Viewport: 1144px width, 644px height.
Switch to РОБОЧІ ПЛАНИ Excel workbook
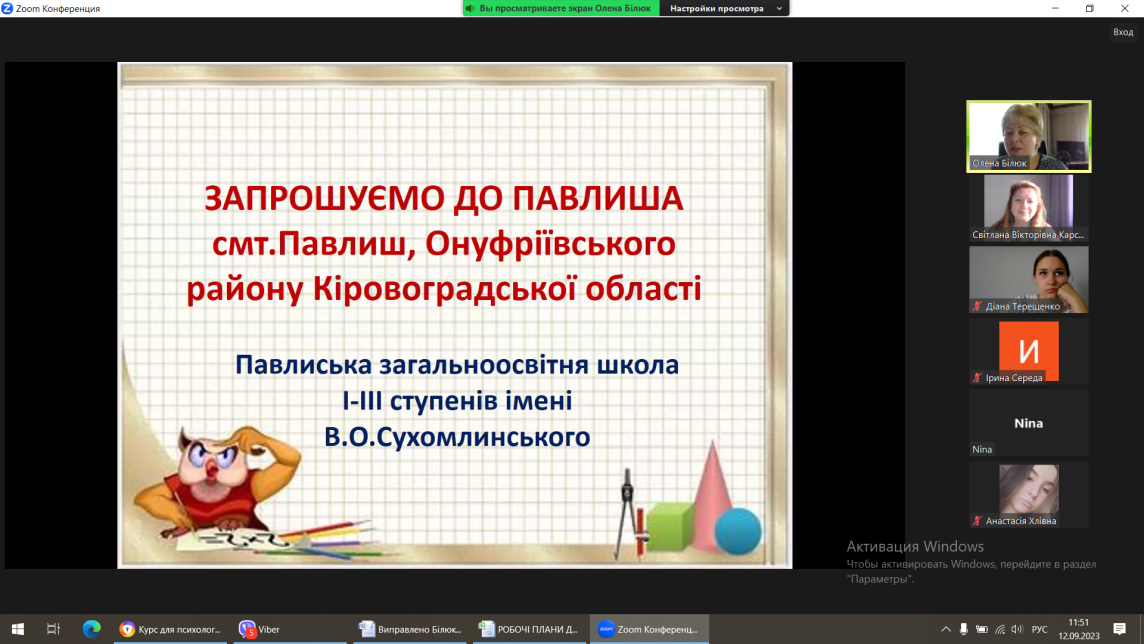530,629
